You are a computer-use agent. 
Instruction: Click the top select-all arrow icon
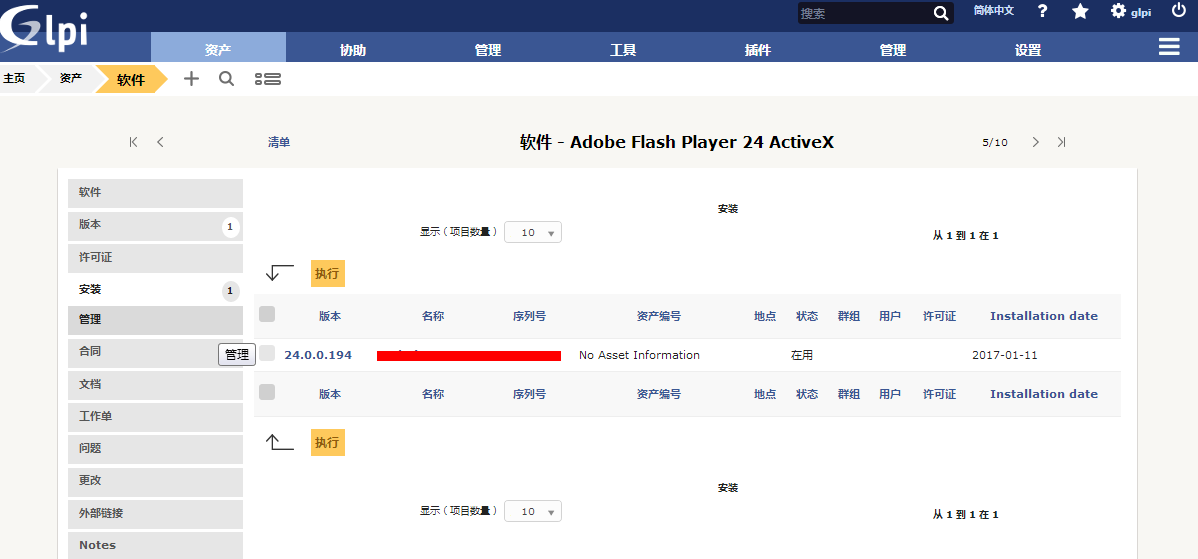tap(280, 273)
